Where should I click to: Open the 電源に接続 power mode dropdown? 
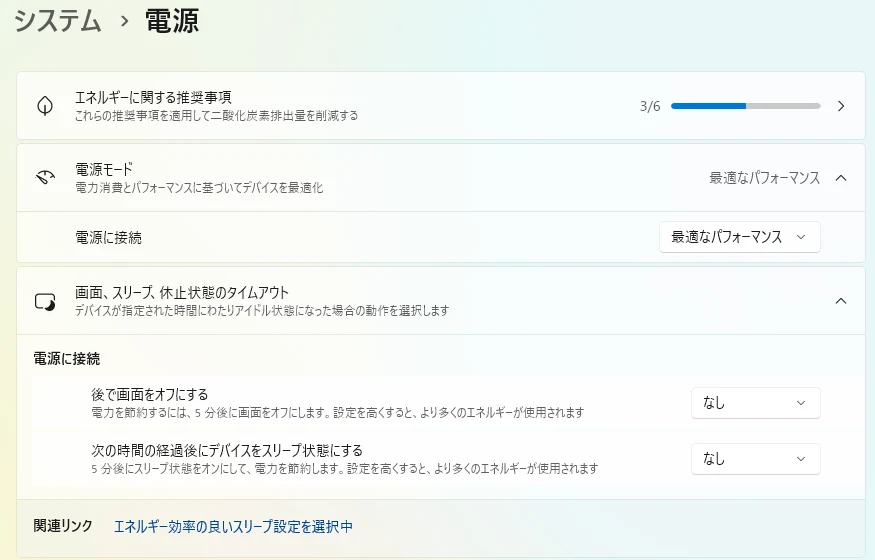[x=739, y=236]
